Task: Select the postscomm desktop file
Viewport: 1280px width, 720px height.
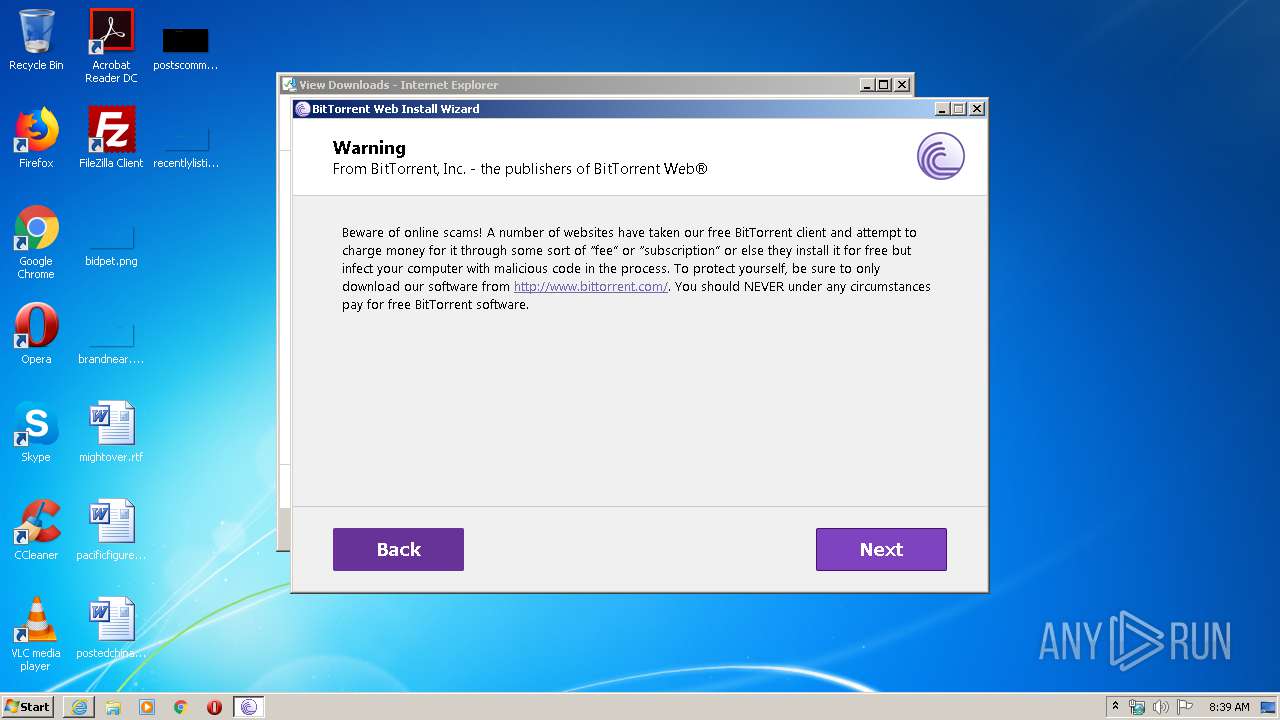Action: (x=185, y=46)
